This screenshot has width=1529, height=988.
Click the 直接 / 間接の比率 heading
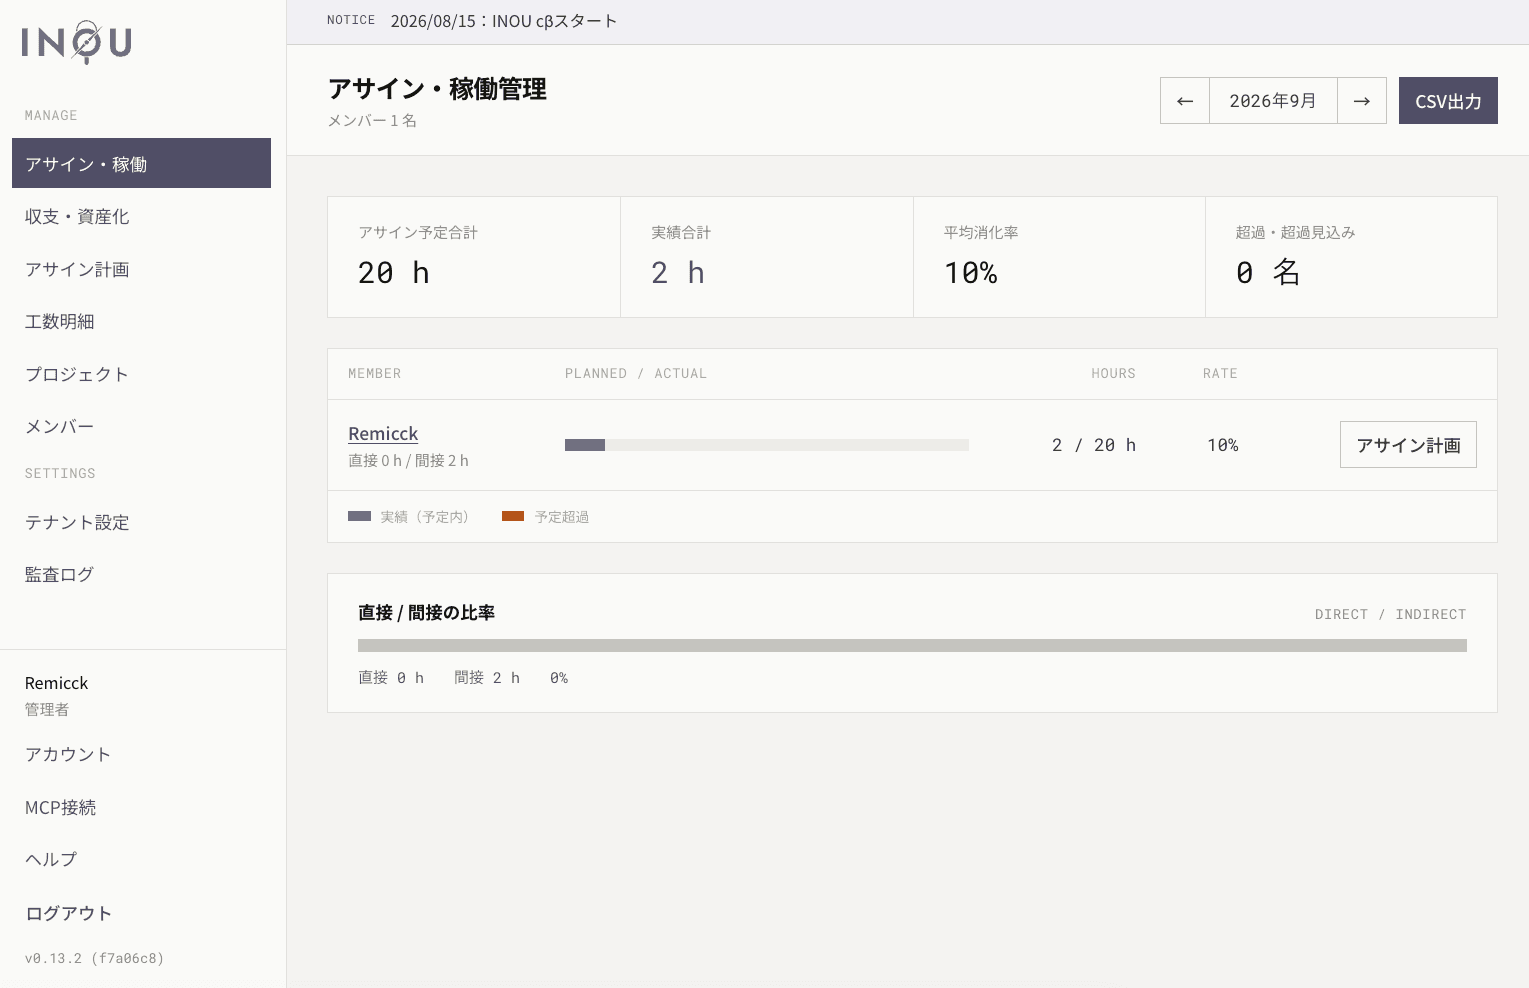[x=427, y=613]
